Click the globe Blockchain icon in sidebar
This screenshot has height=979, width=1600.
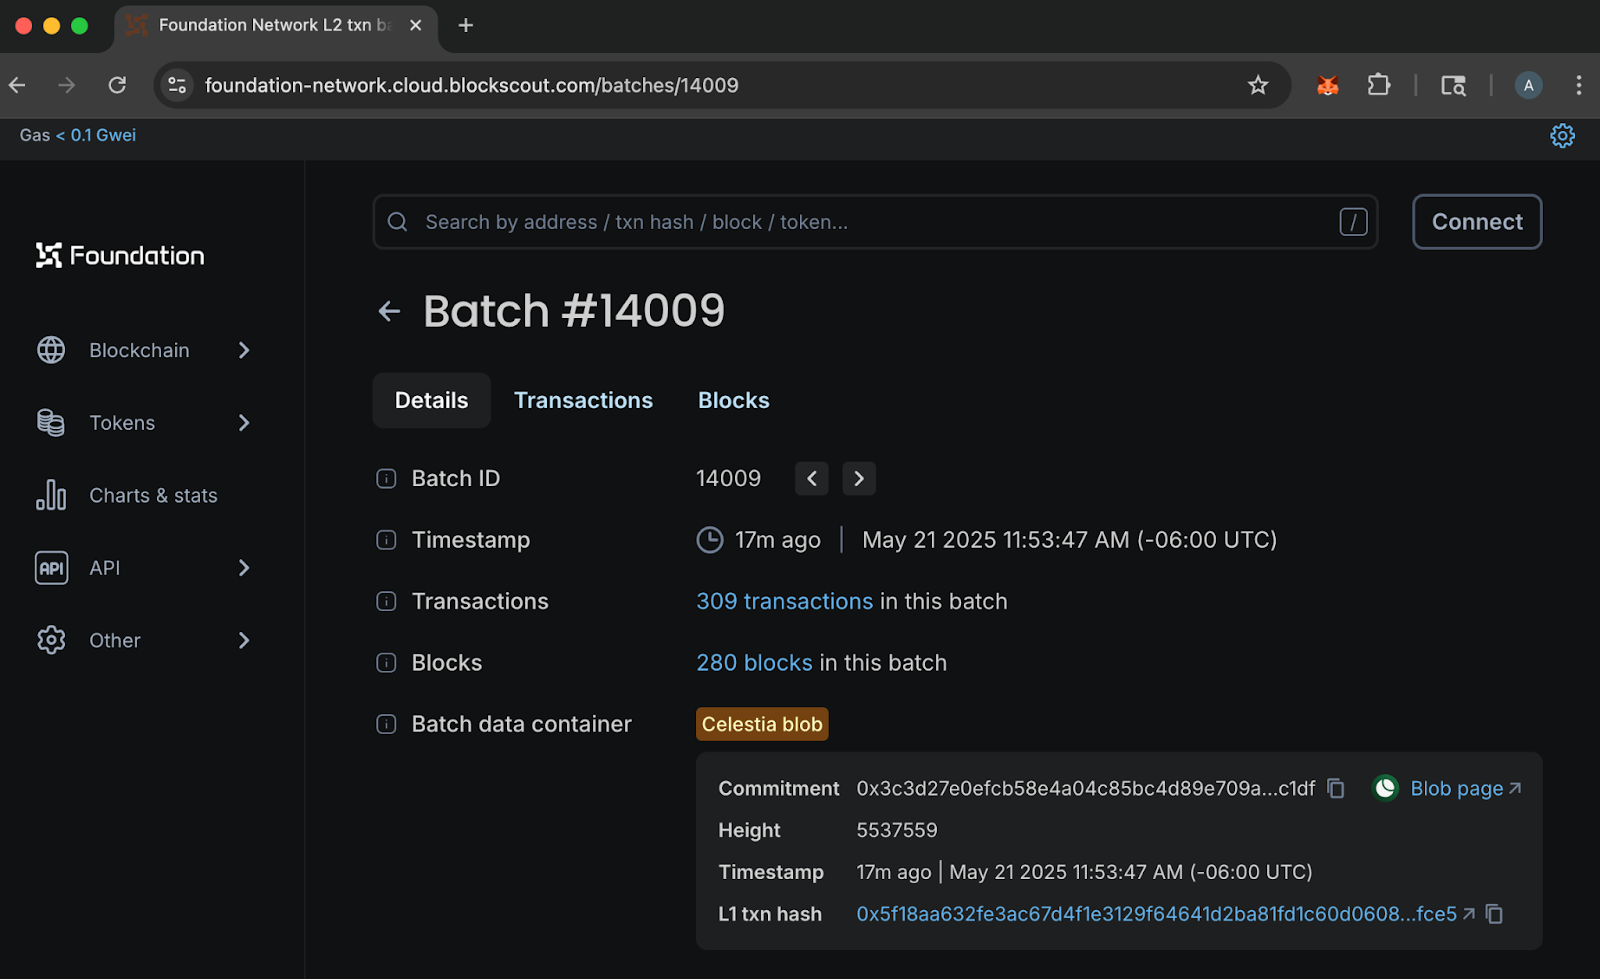pyautogui.click(x=51, y=350)
